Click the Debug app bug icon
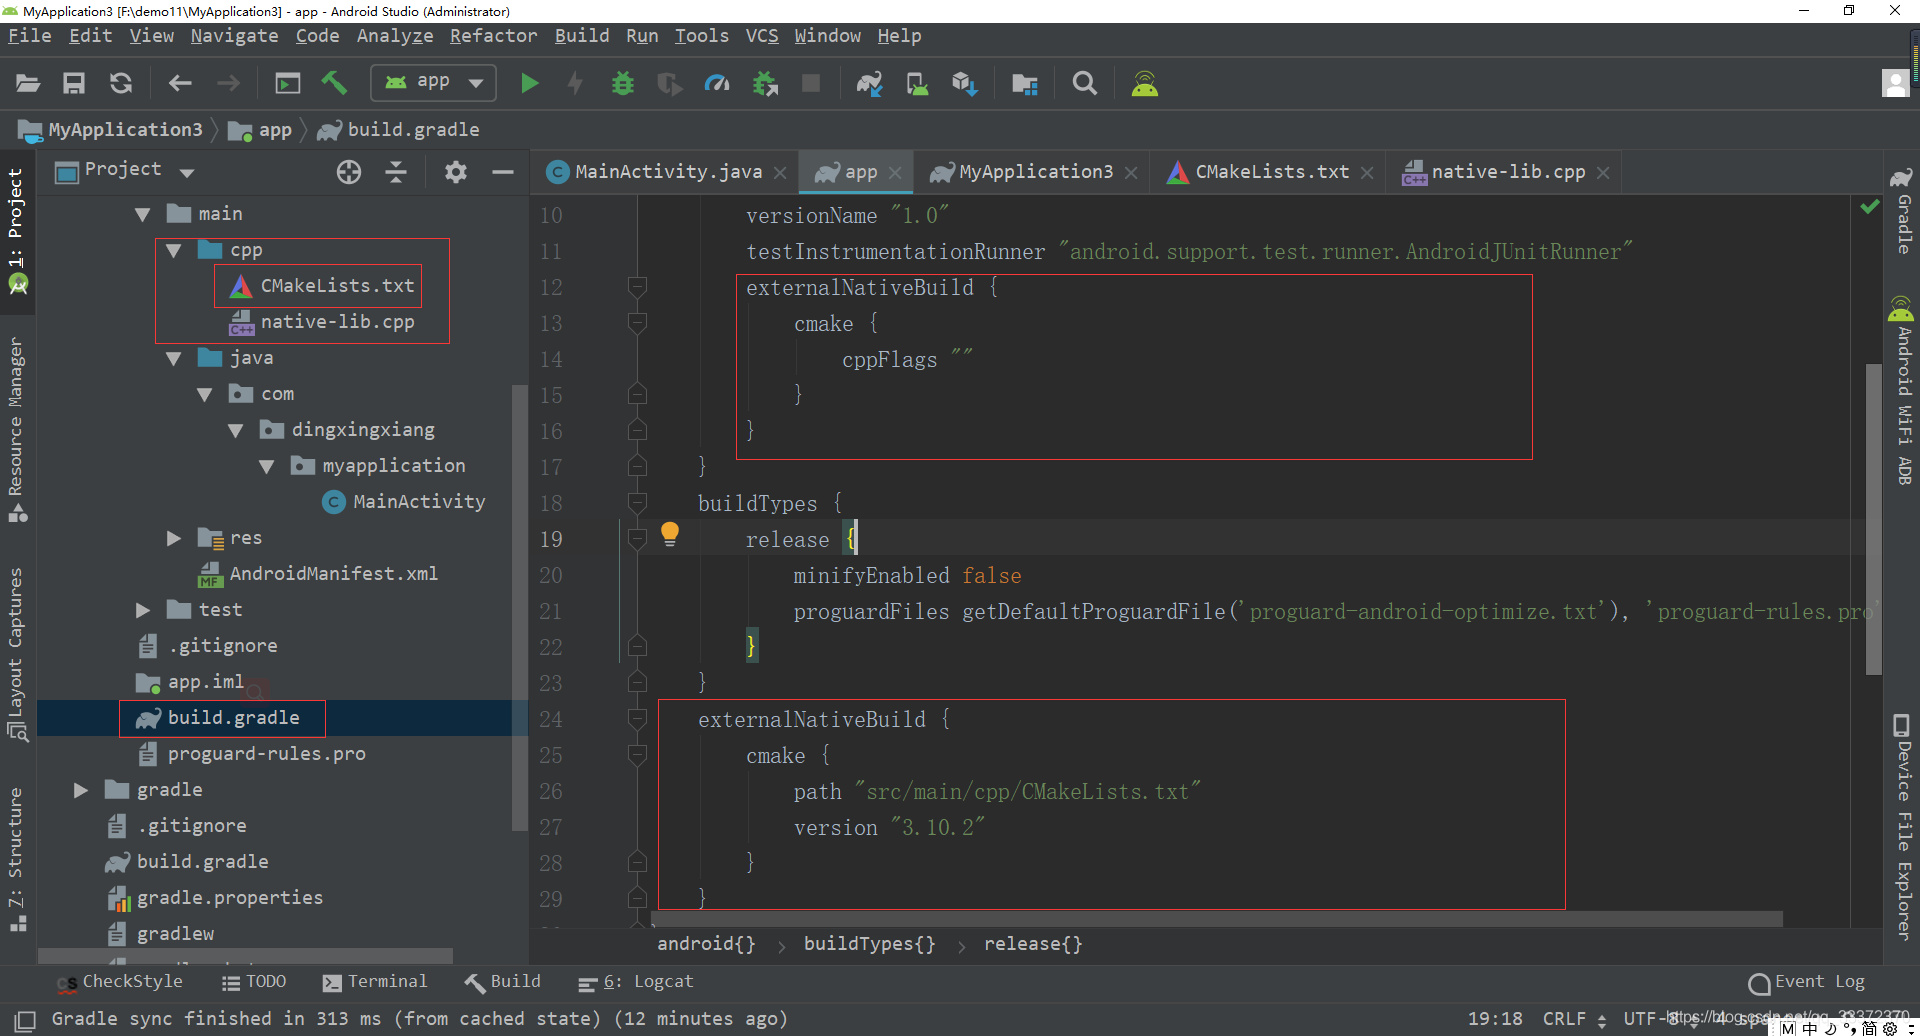This screenshot has height=1036, width=1920. tap(623, 83)
